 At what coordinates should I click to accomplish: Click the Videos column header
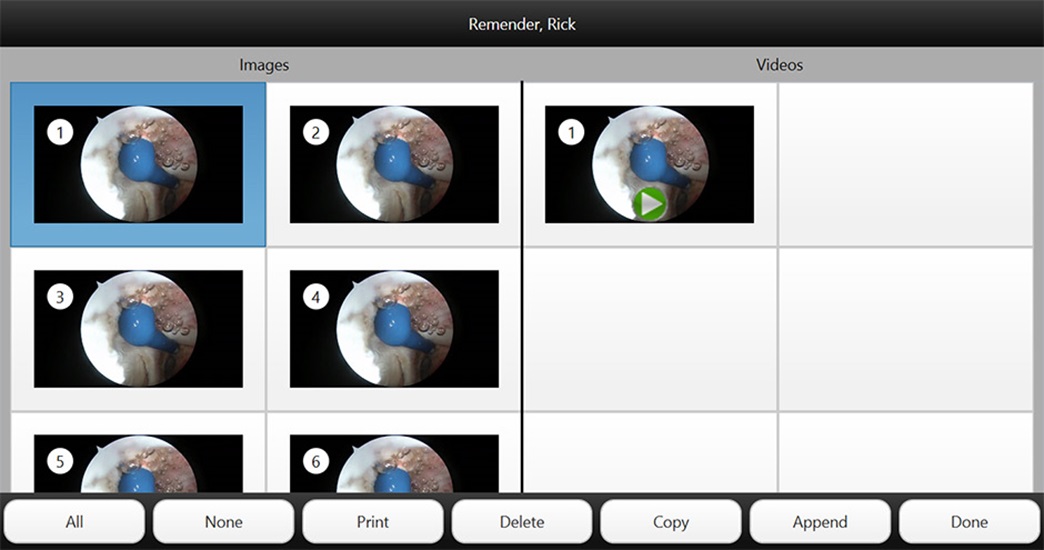(779, 65)
